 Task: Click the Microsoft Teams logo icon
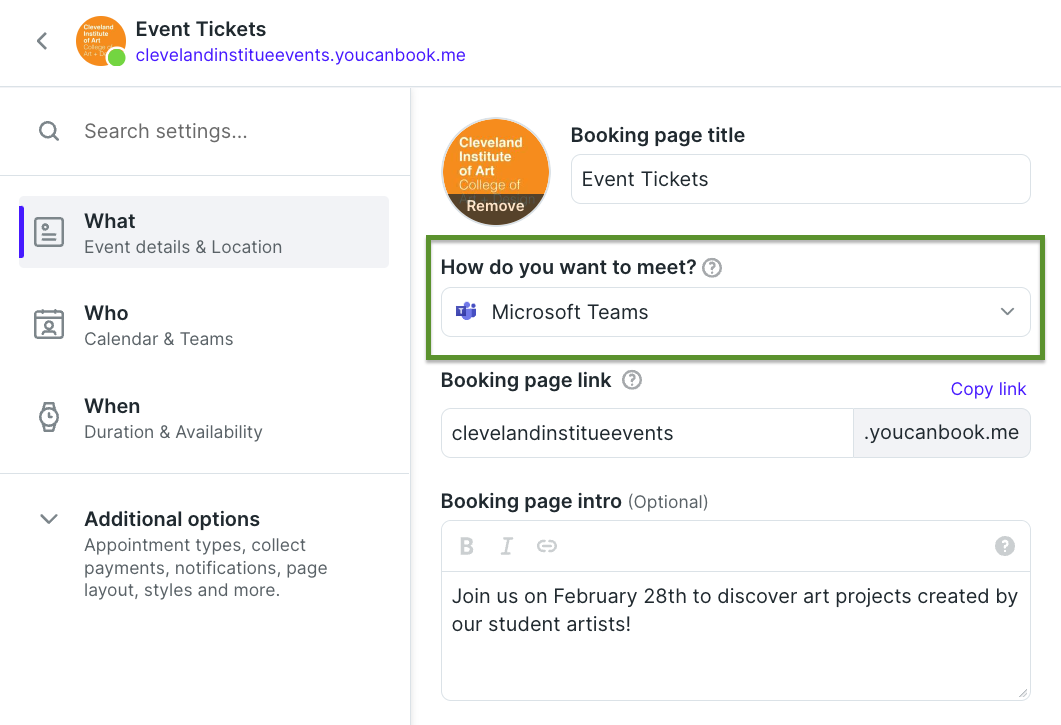coord(466,311)
